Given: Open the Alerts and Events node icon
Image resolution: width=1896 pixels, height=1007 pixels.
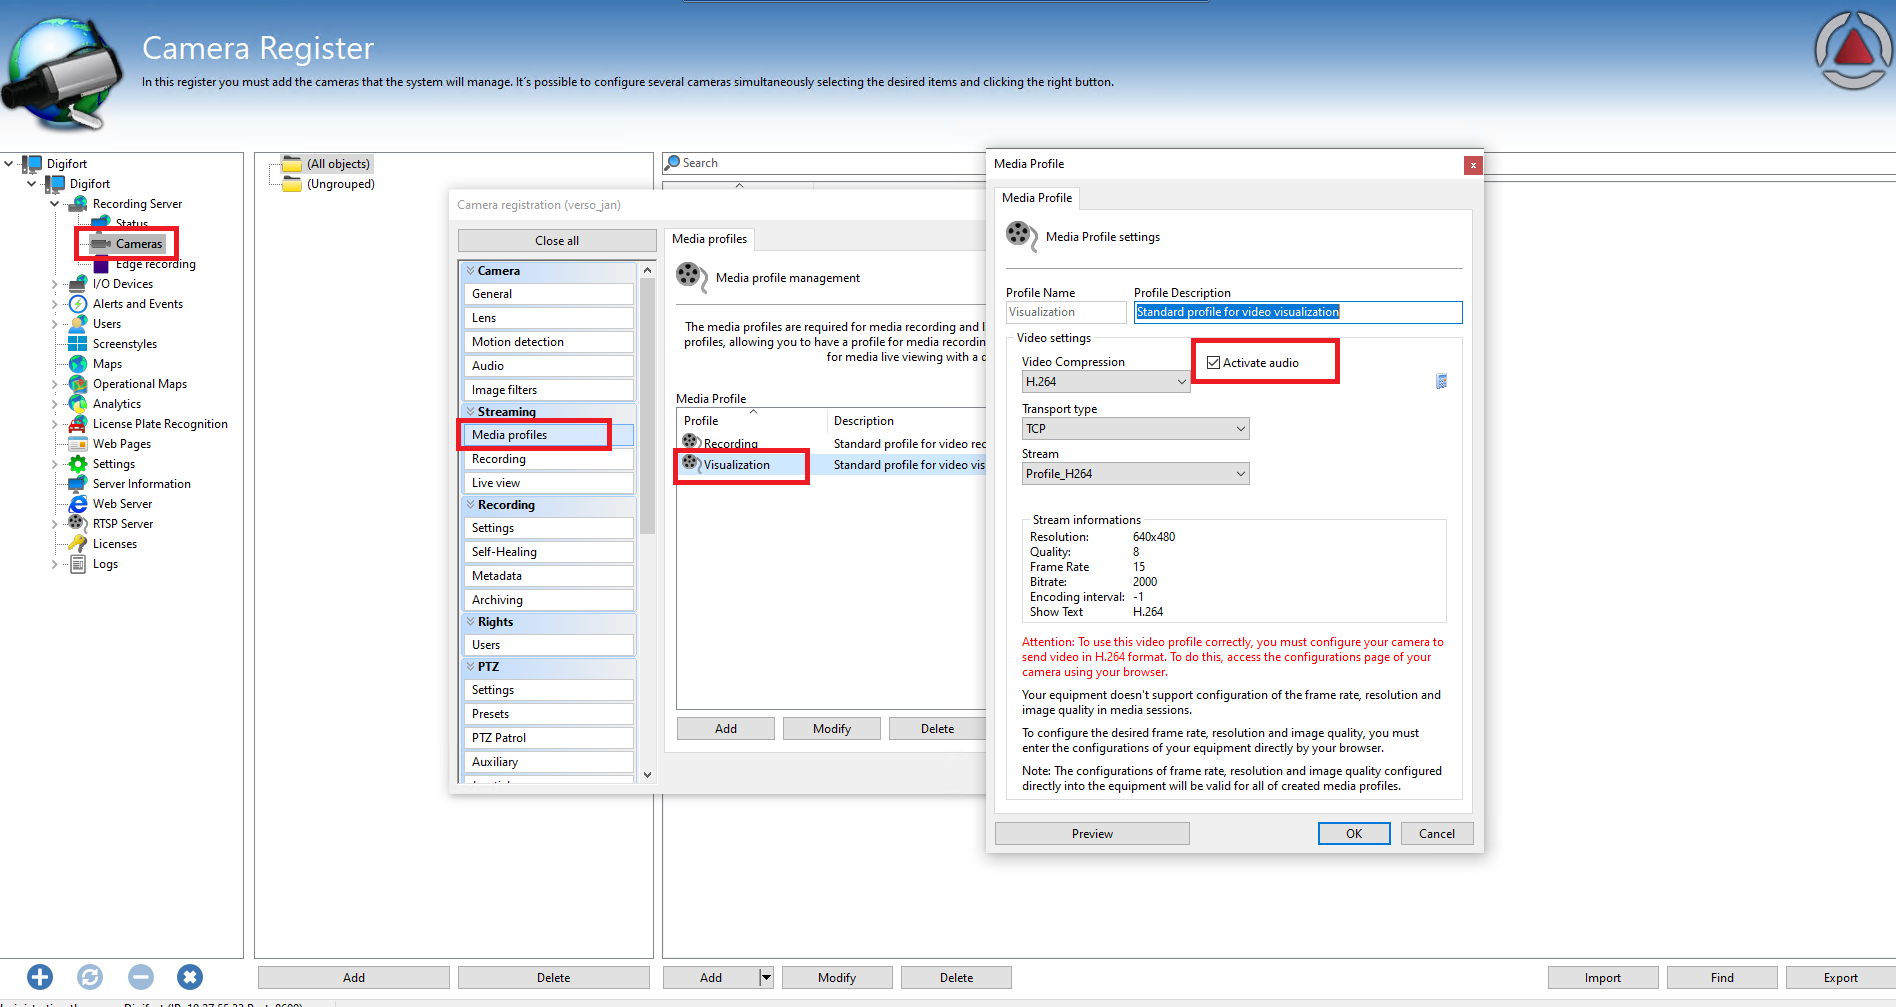Looking at the screenshot, I should click(78, 304).
